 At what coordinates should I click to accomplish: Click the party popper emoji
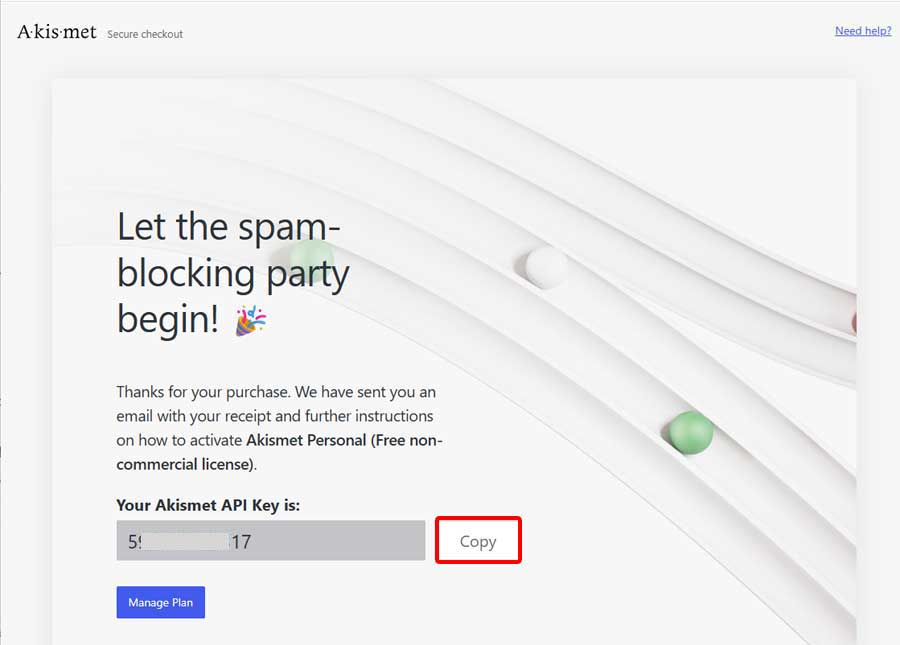(250, 320)
